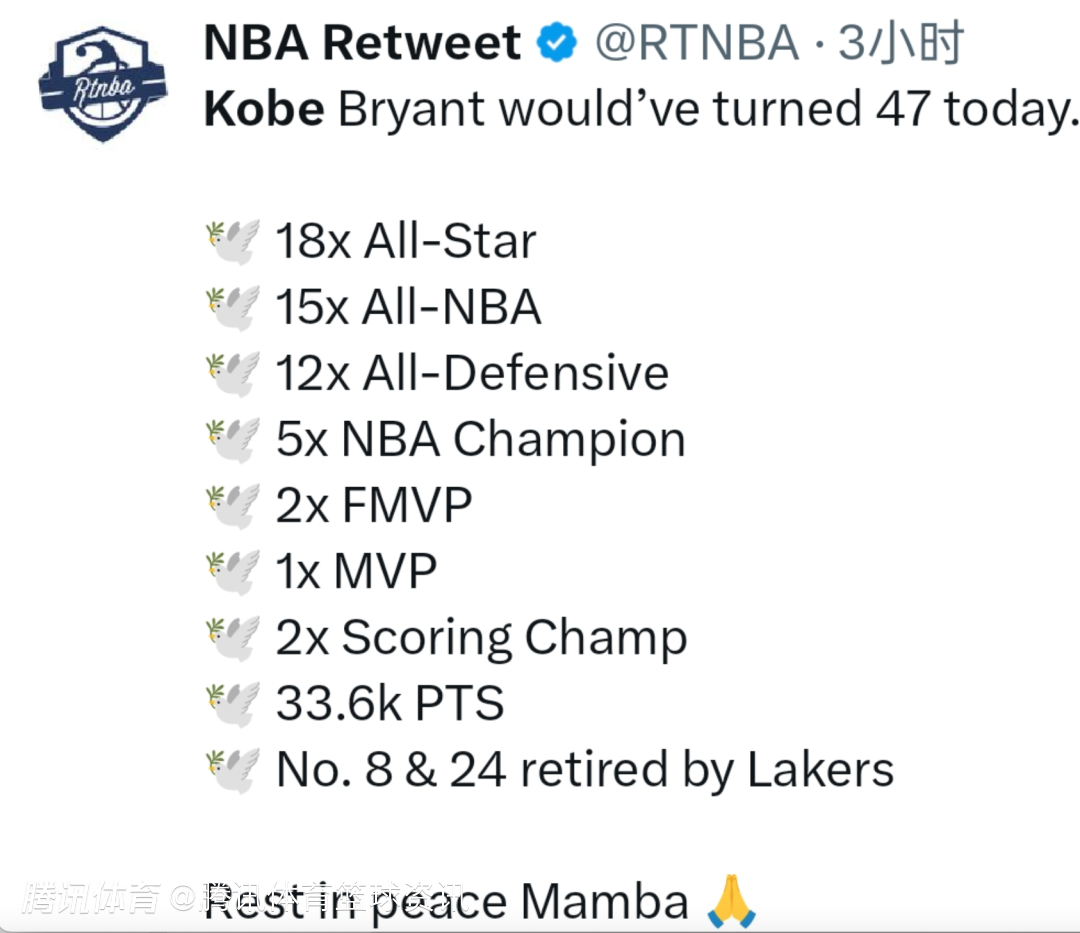Click dove emoji beside 15x All-NBA

coord(232,307)
